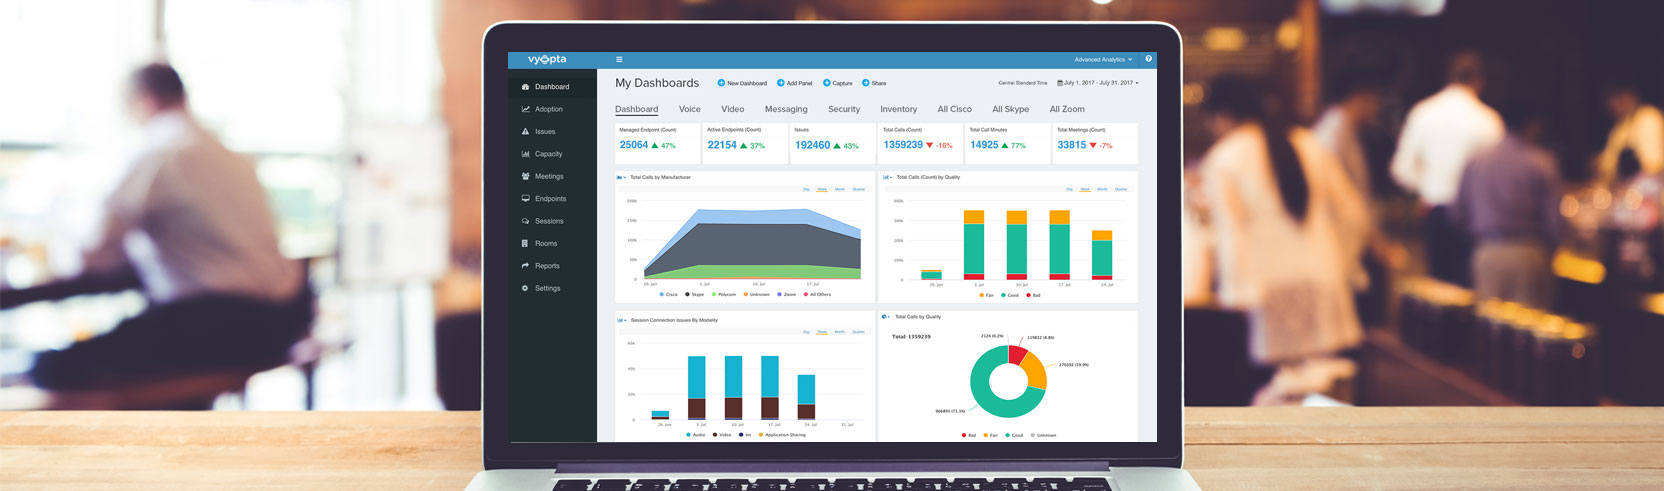Image resolution: width=1664 pixels, height=491 pixels.
Task: Click the calendar icon beside the date range
Action: click(1060, 83)
